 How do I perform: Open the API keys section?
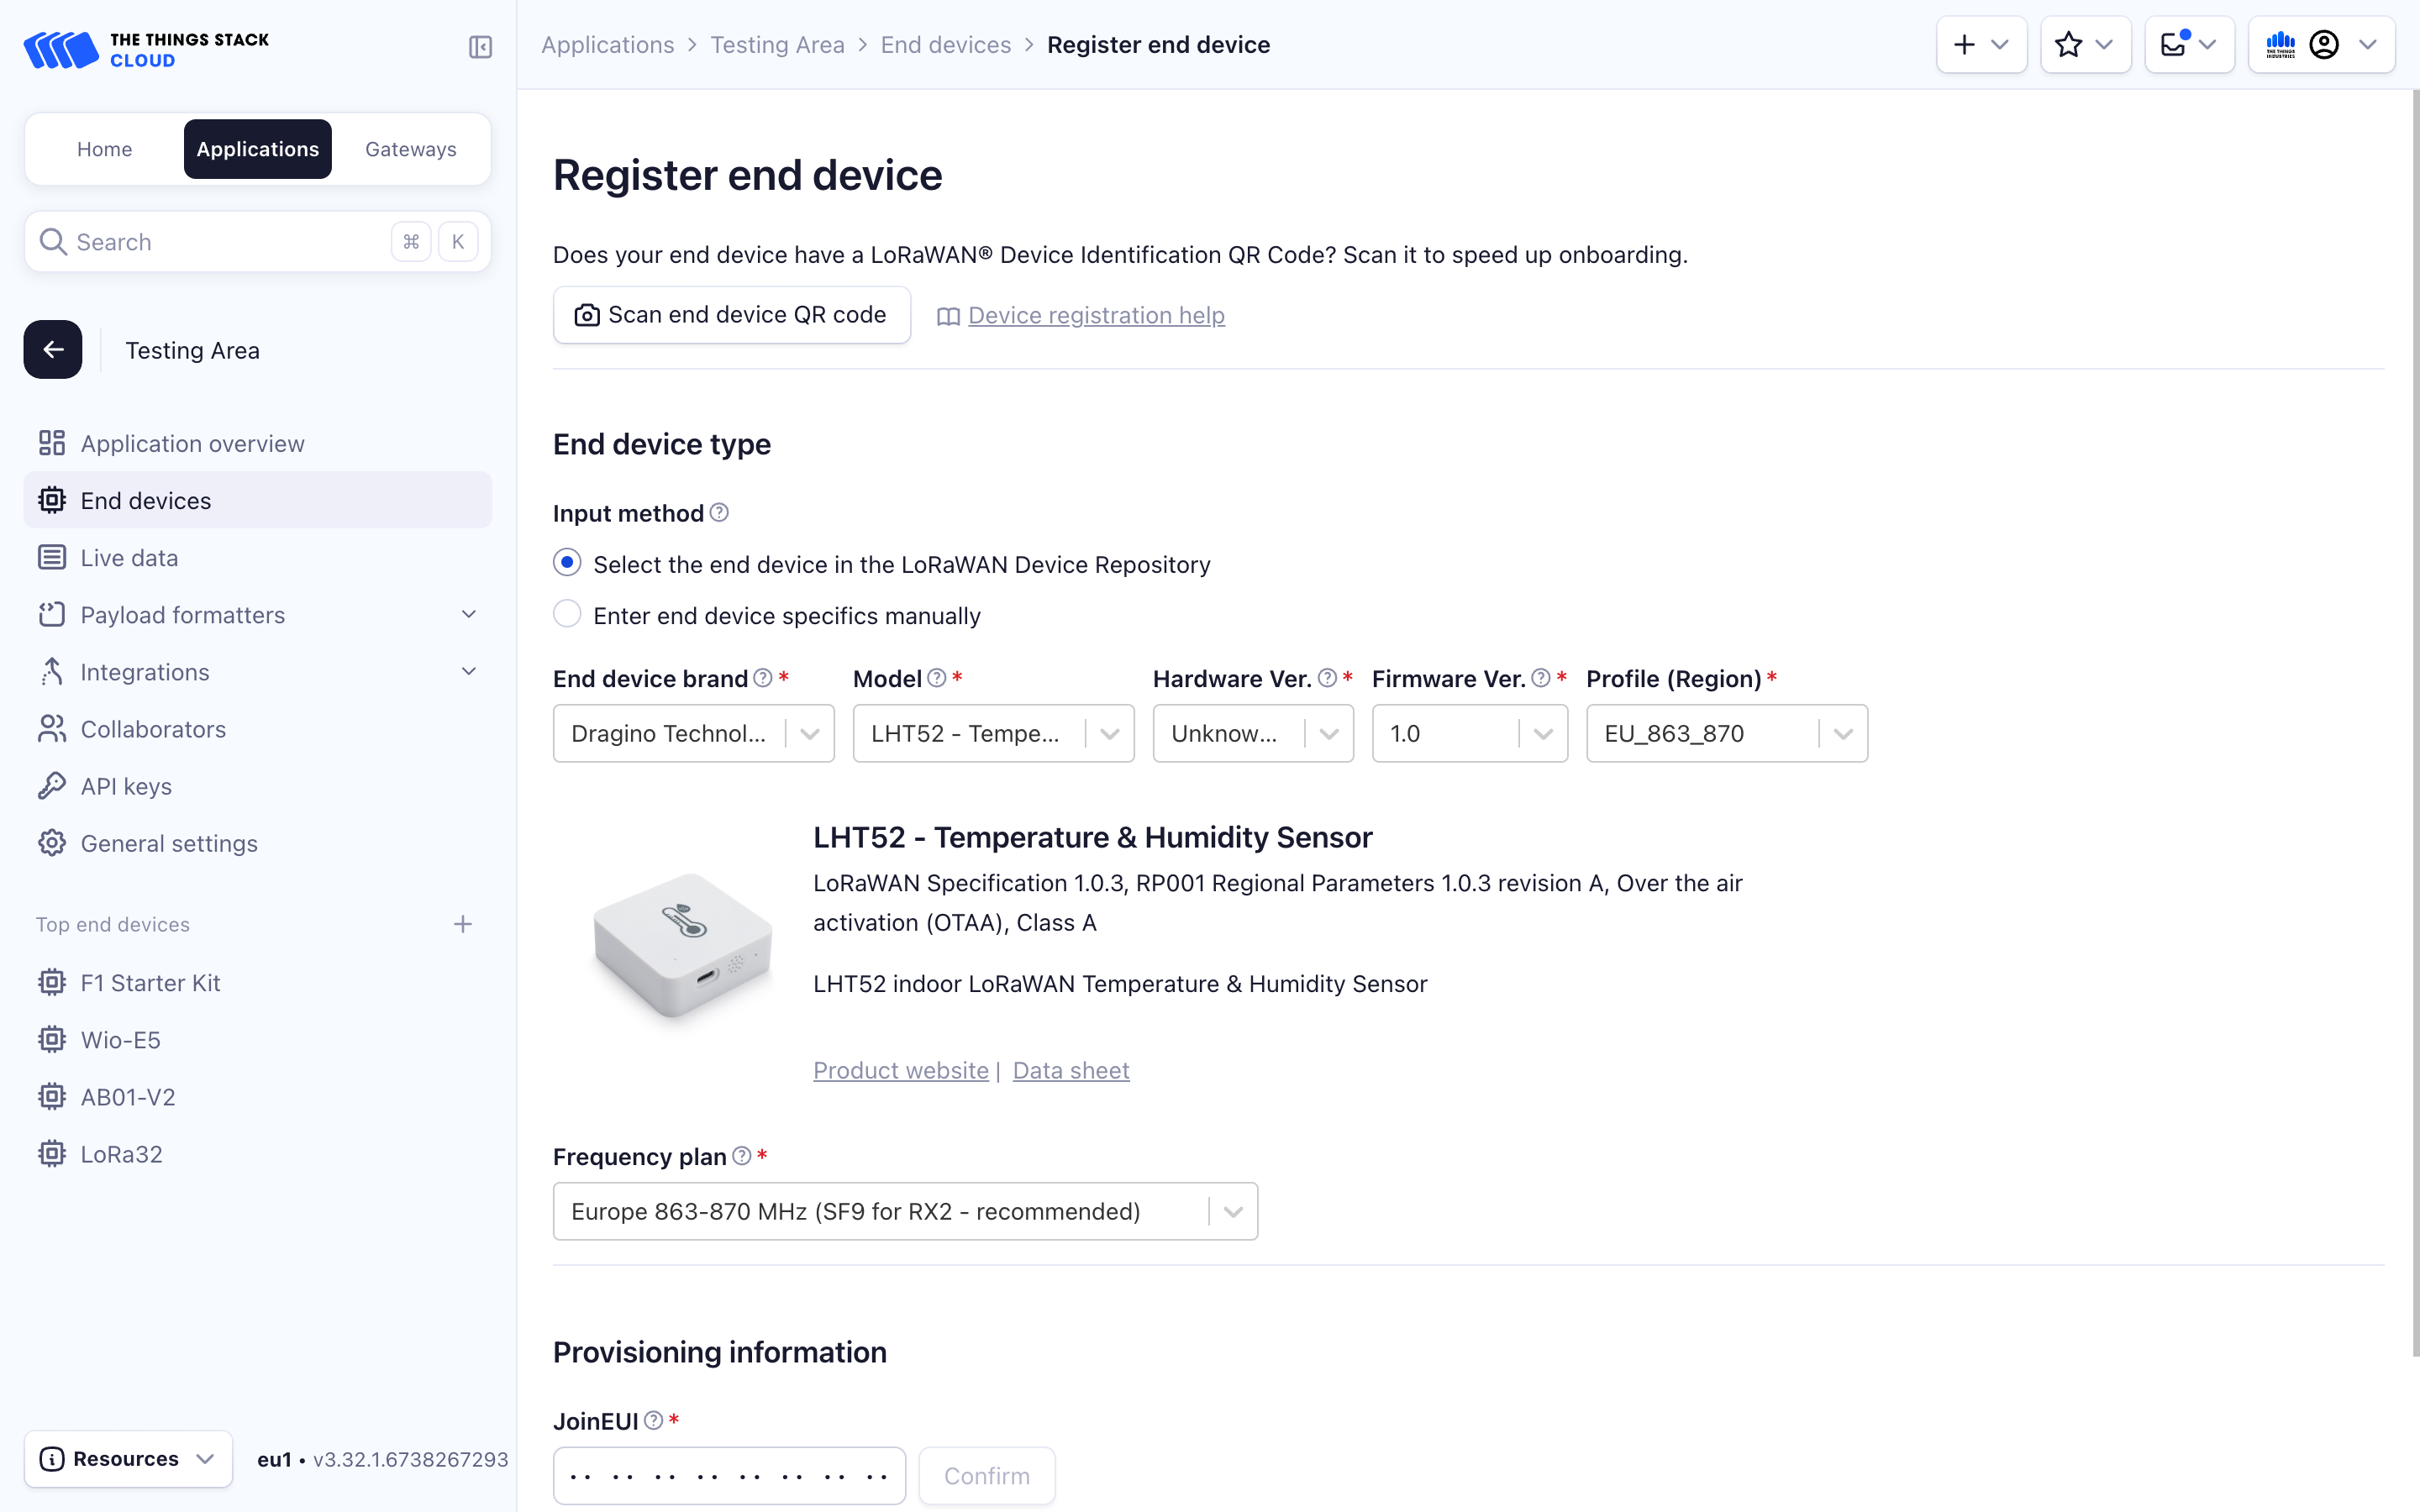(x=125, y=786)
